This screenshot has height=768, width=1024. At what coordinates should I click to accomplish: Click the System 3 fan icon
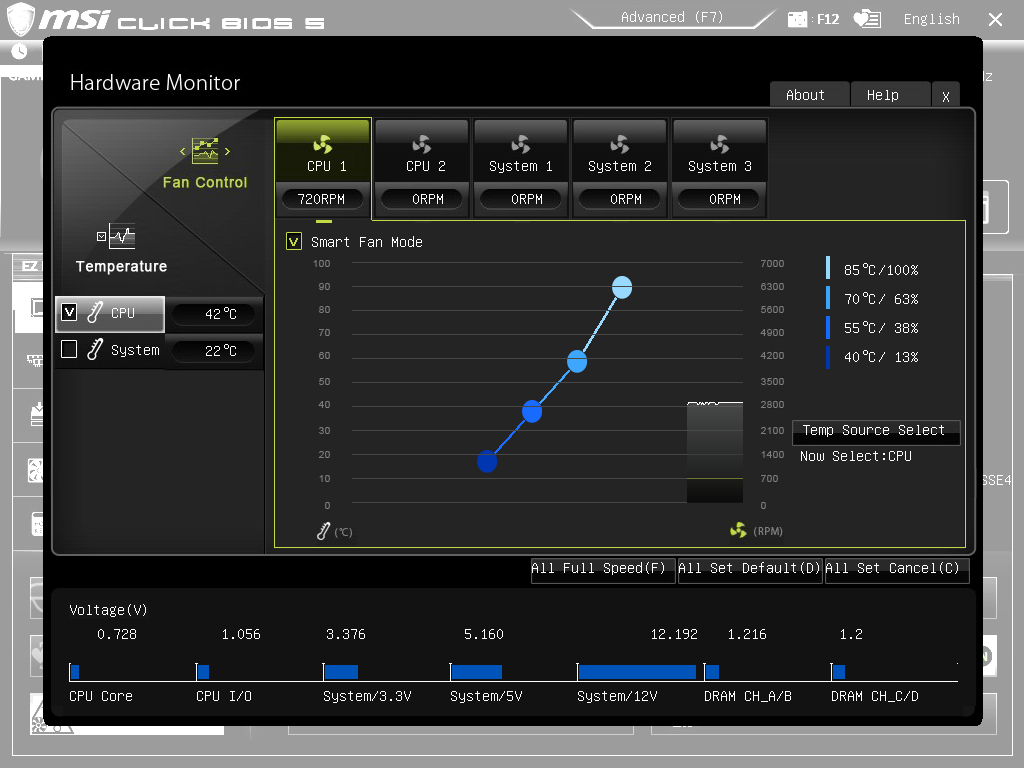click(720, 144)
